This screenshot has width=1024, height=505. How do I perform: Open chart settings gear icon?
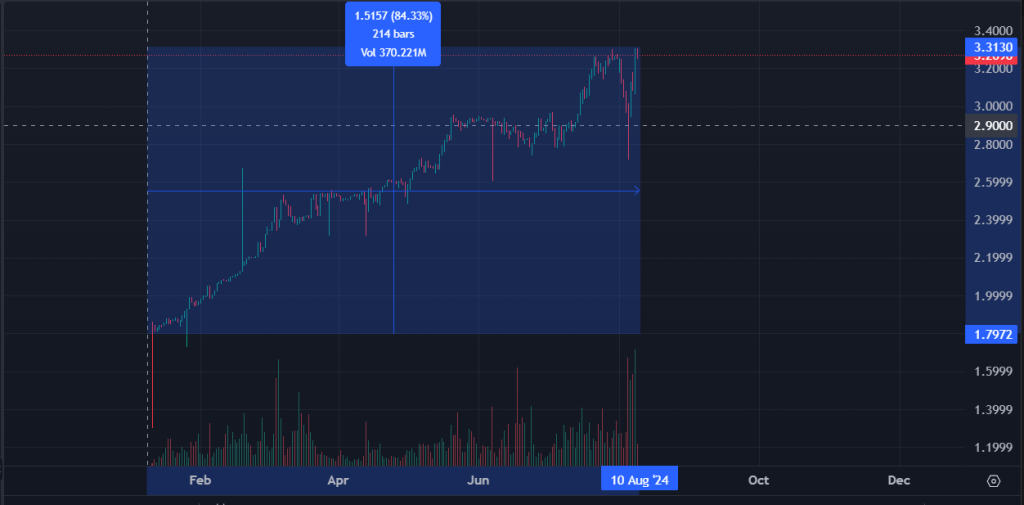click(x=993, y=480)
